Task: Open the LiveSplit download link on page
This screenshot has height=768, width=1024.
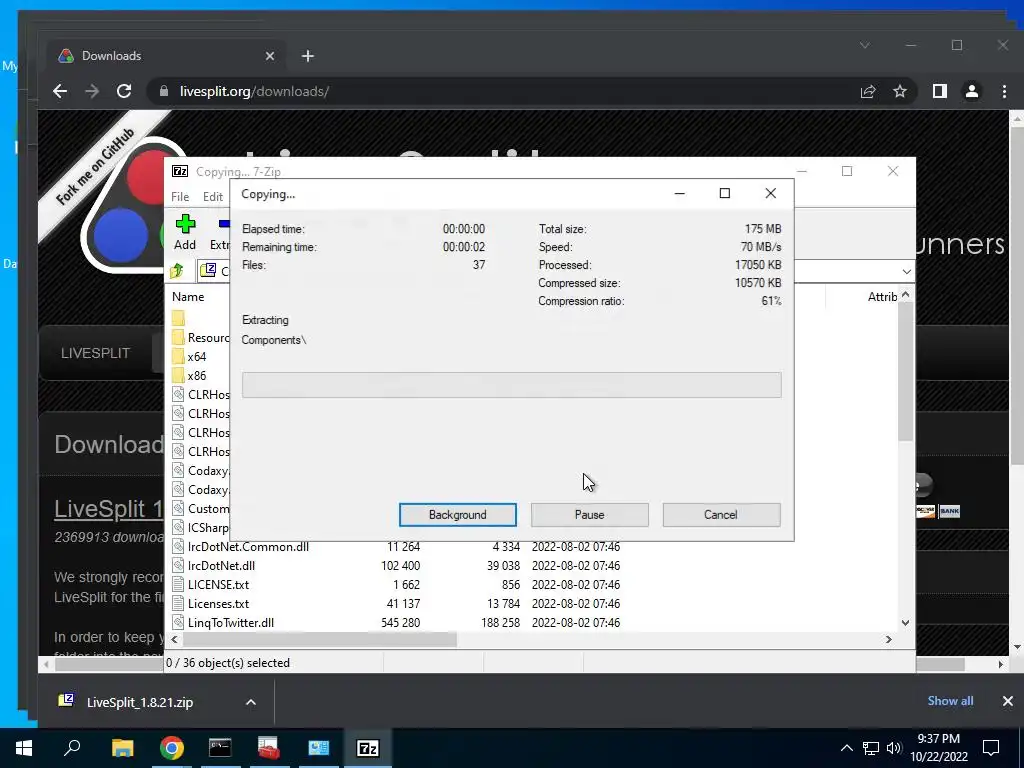Action: [x=108, y=509]
